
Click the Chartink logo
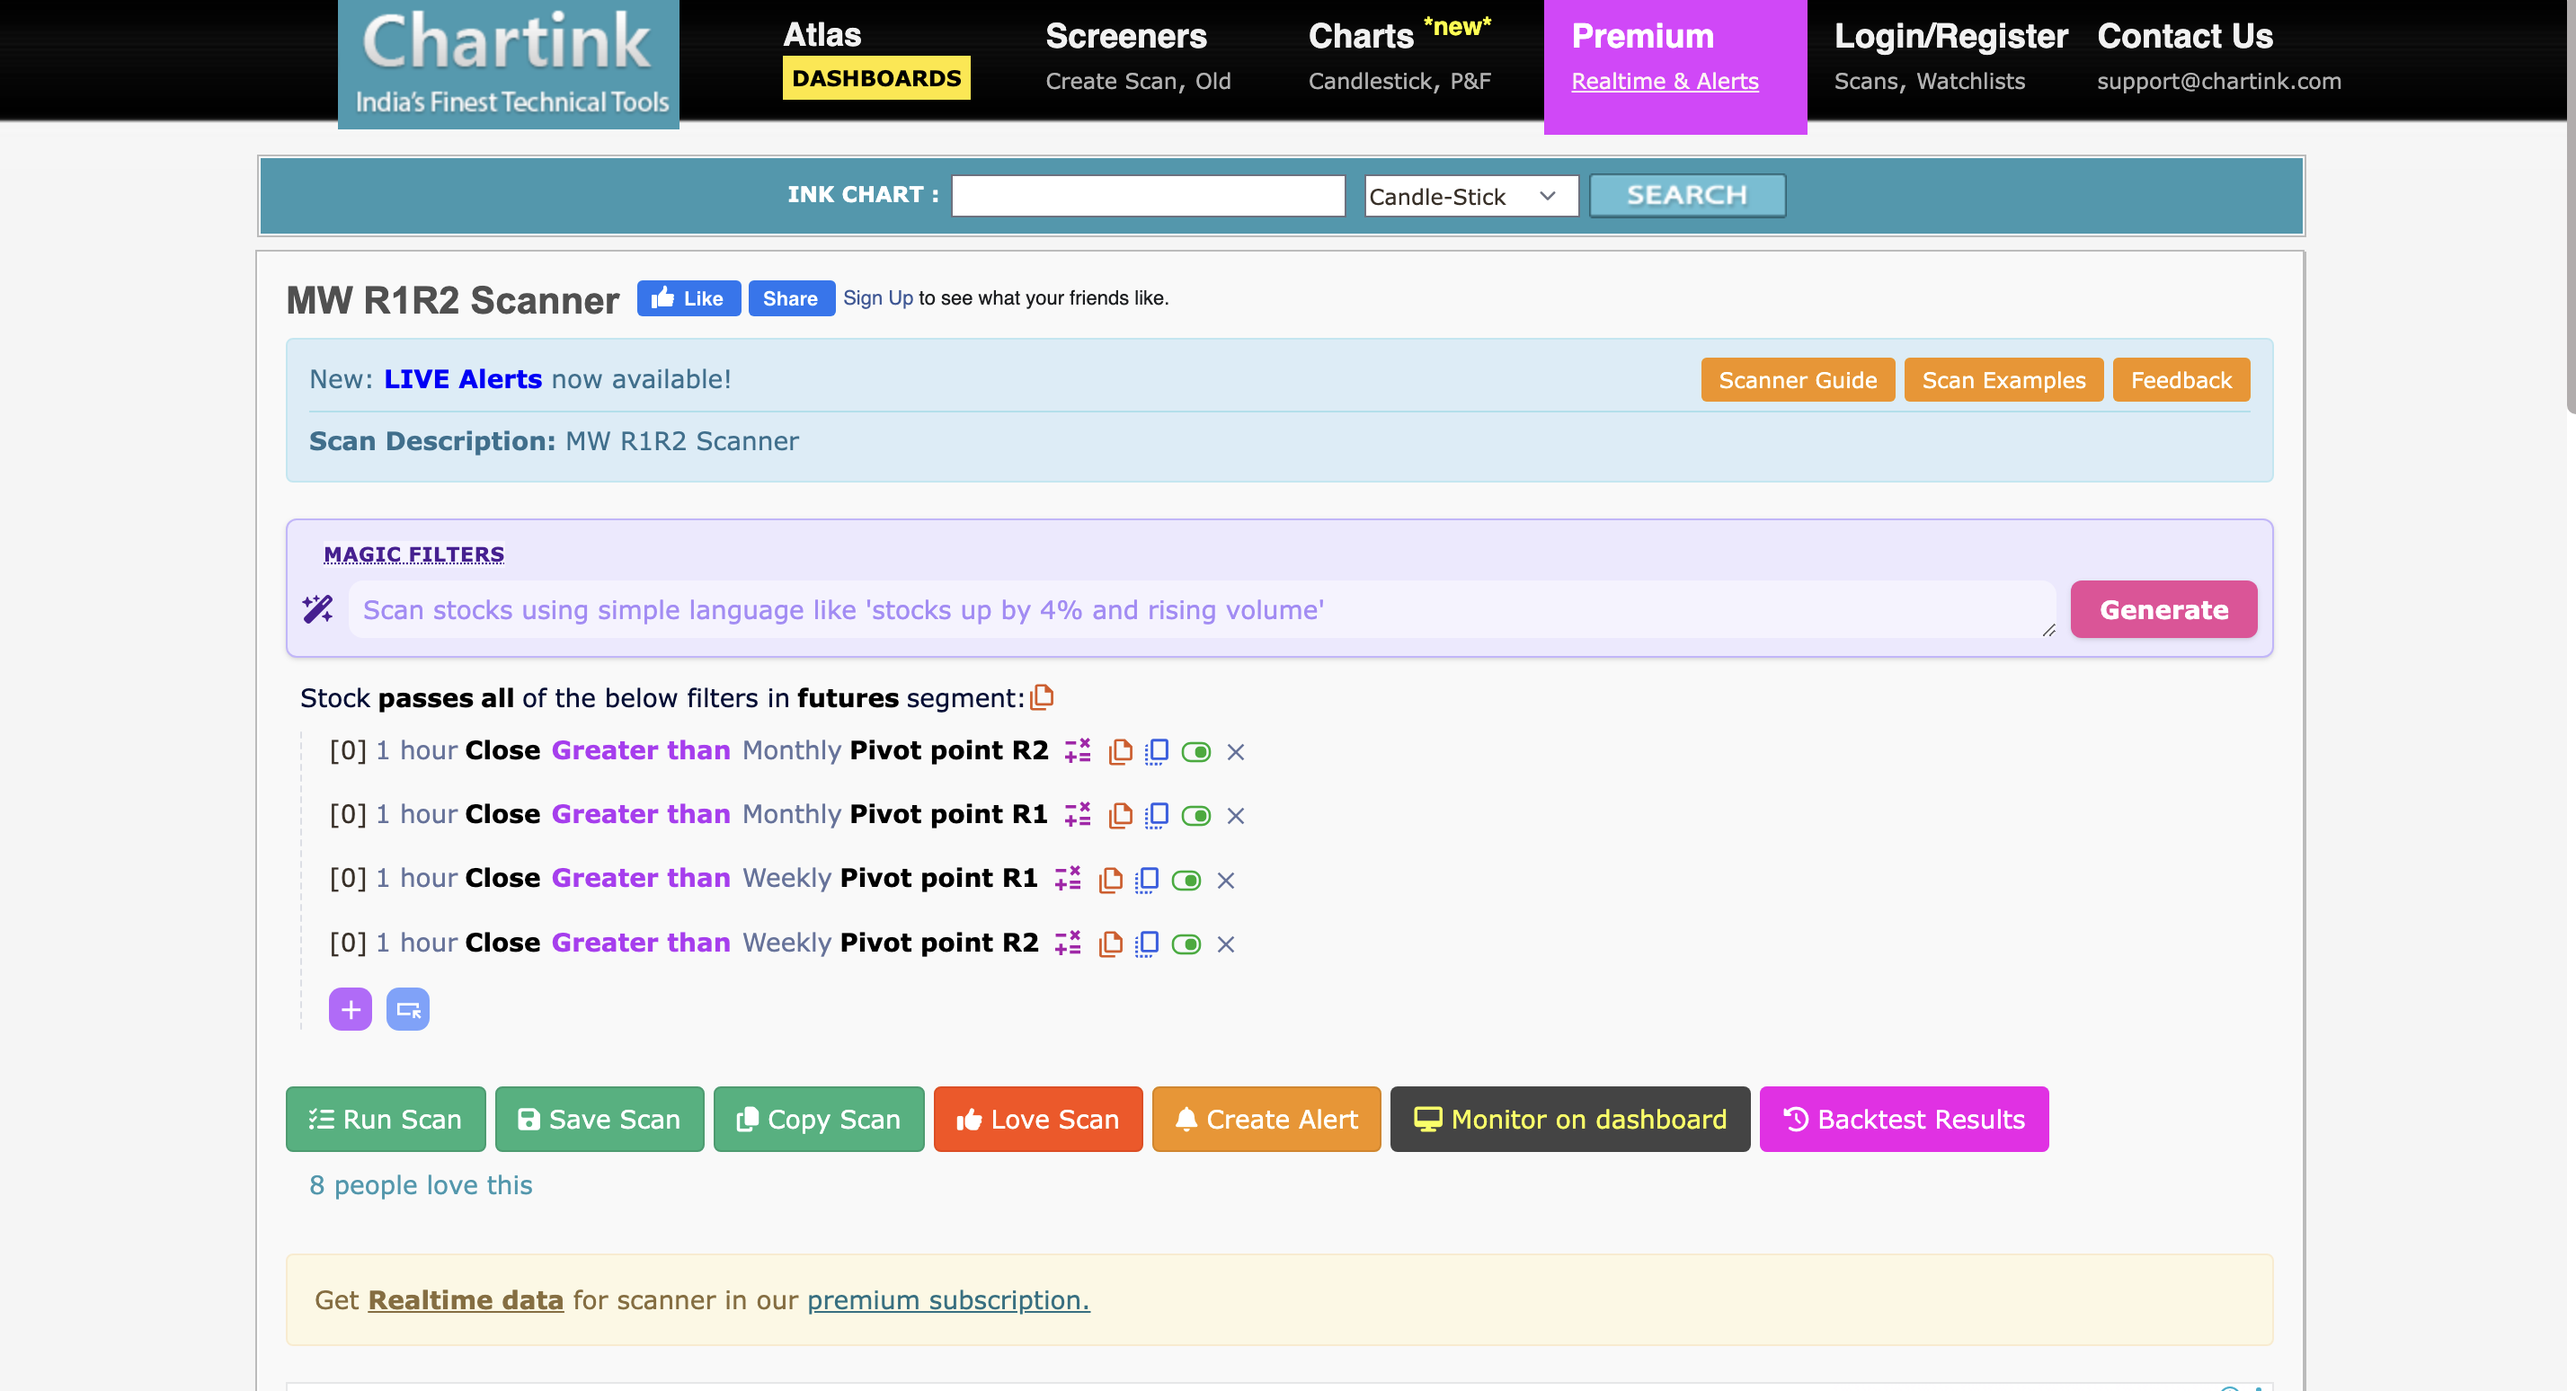[x=508, y=64]
